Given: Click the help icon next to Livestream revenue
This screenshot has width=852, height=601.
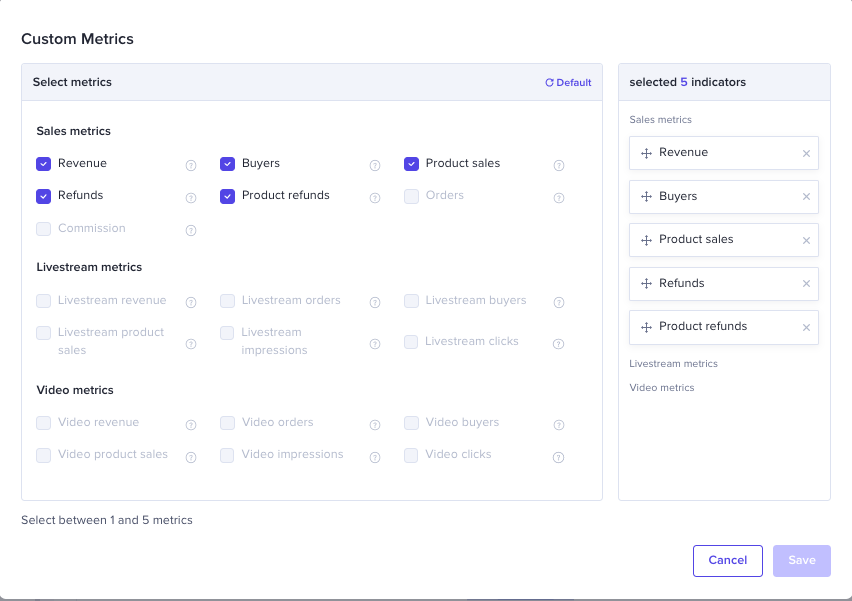Looking at the screenshot, I should coord(191,303).
